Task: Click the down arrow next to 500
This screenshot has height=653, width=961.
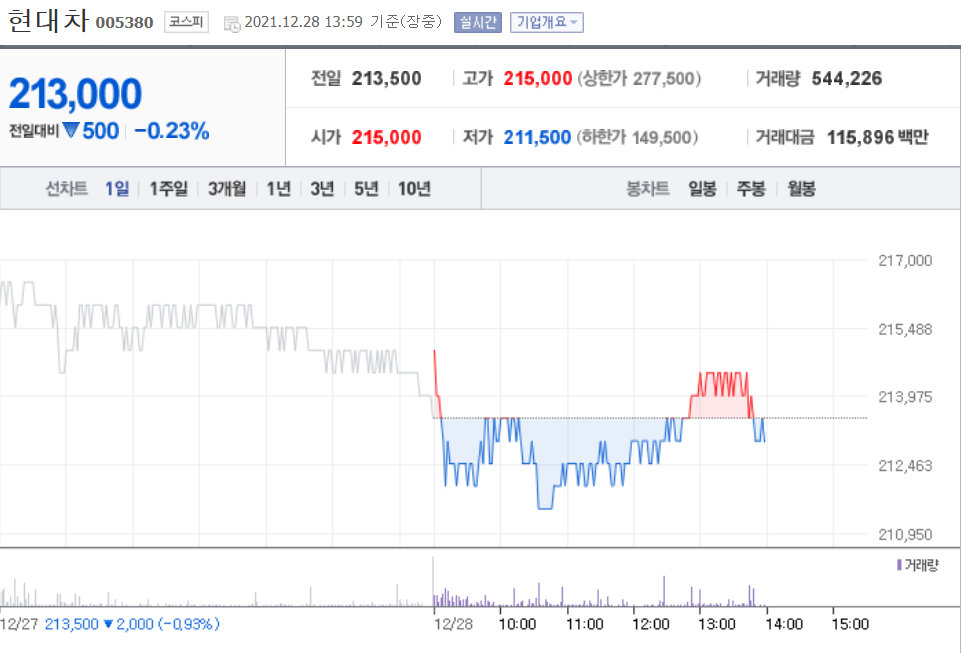Action: click(70, 131)
